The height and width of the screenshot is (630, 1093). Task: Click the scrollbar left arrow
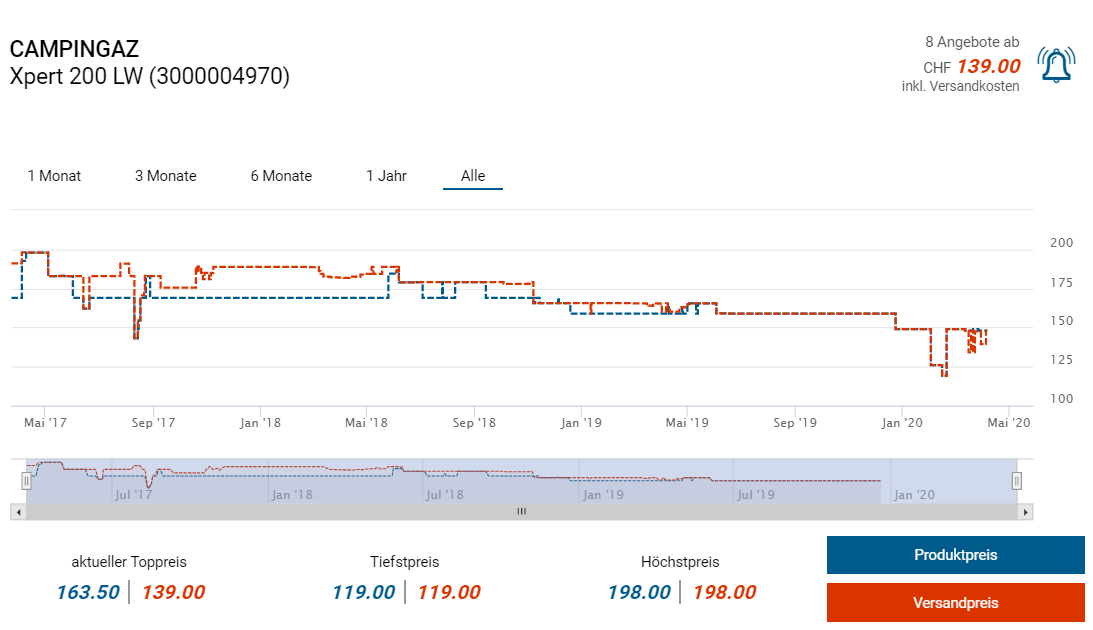(17, 512)
